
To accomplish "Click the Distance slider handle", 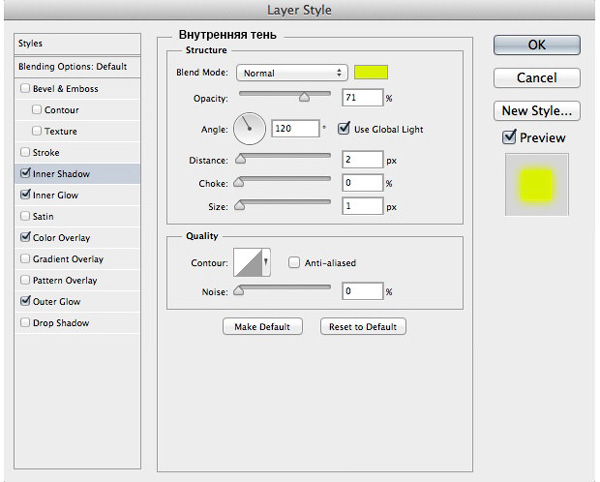I will coord(240,159).
